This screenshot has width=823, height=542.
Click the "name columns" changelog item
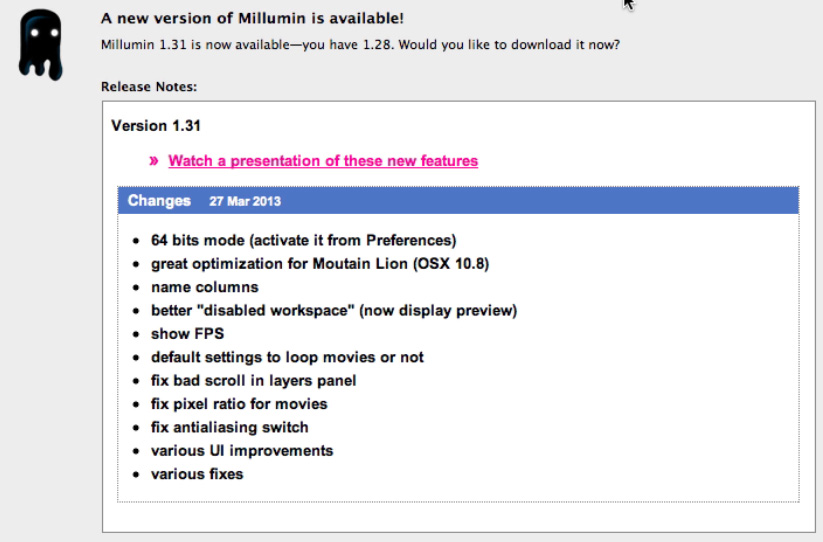click(x=204, y=287)
